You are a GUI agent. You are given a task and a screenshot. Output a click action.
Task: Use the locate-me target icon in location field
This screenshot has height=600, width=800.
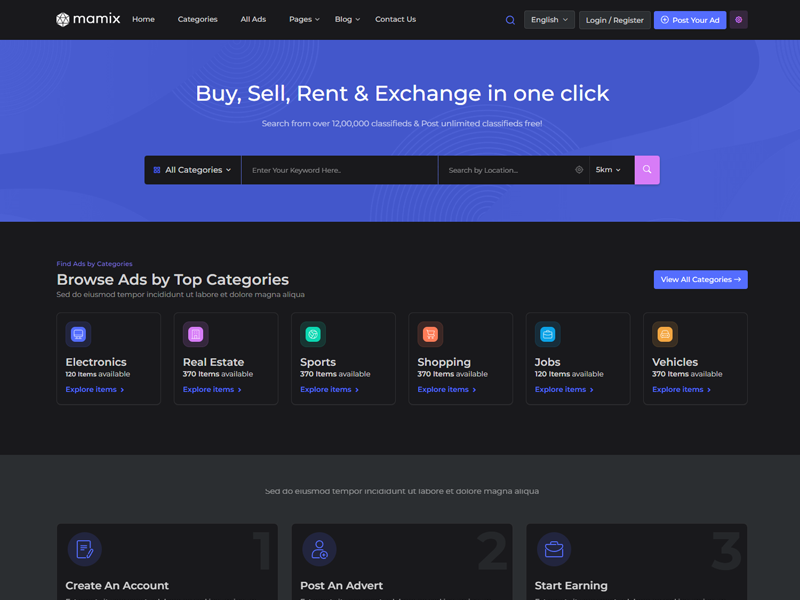(579, 170)
